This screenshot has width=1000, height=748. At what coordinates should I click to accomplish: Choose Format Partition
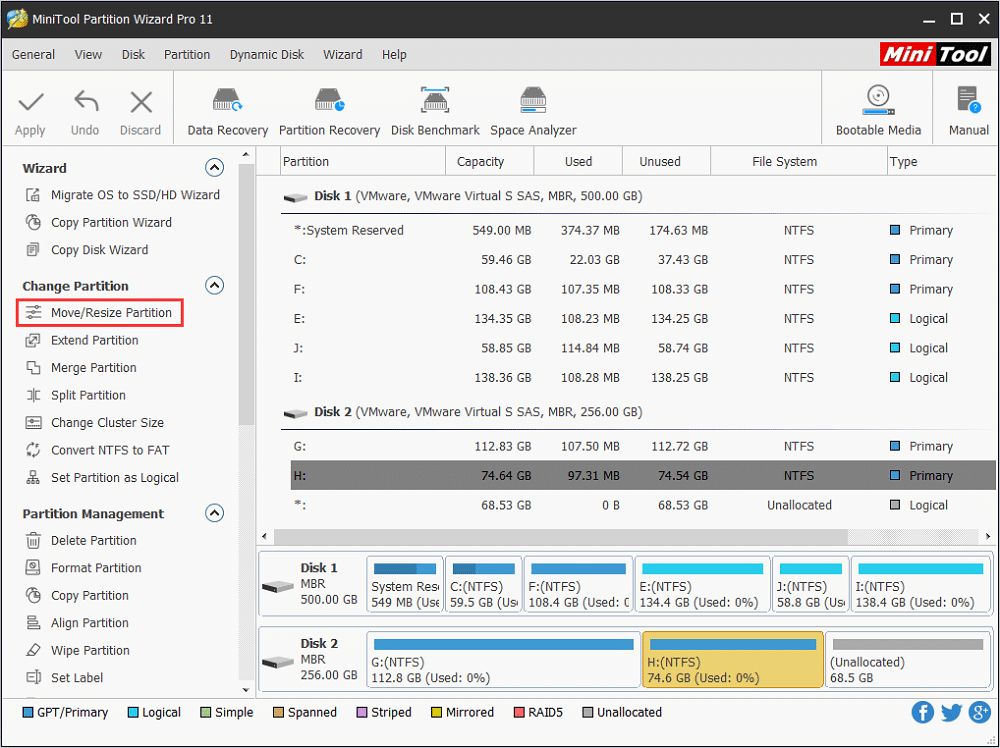pos(84,568)
